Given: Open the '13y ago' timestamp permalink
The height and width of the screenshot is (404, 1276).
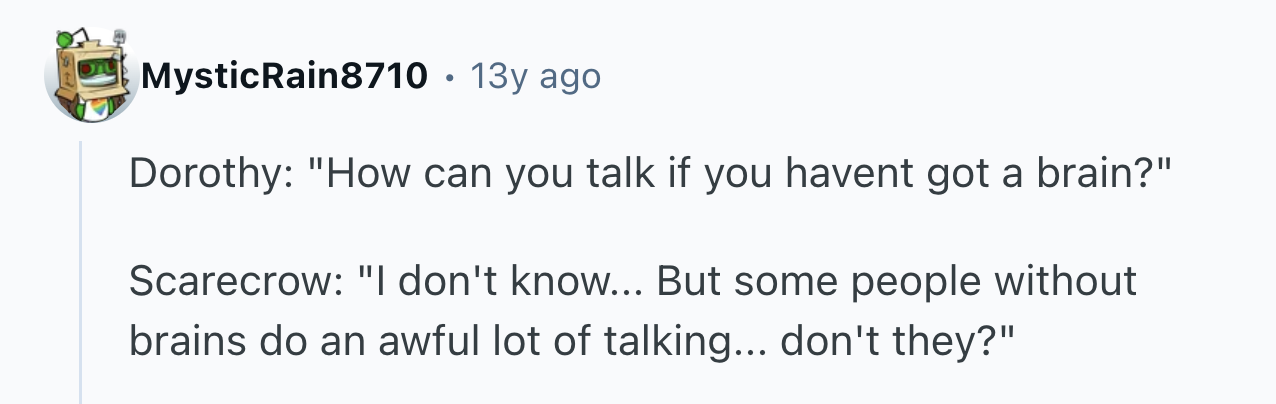Looking at the screenshot, I should (535, 76).
